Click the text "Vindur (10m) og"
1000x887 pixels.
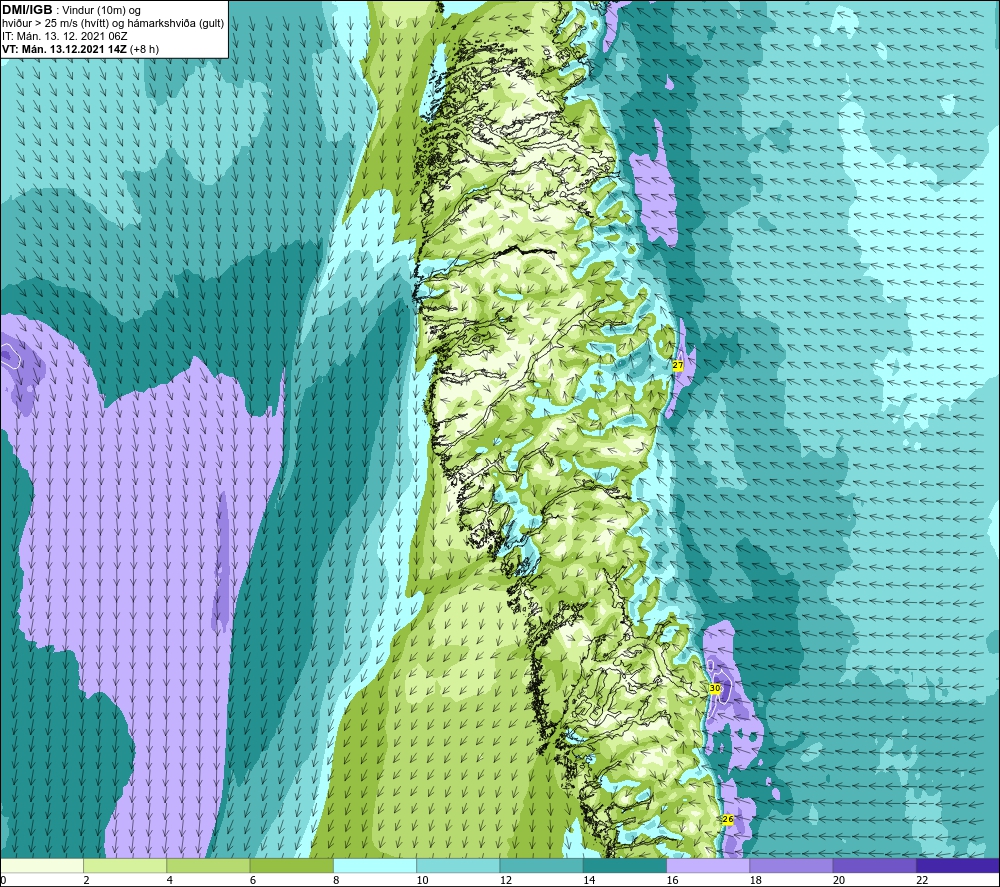click(101, 11)
